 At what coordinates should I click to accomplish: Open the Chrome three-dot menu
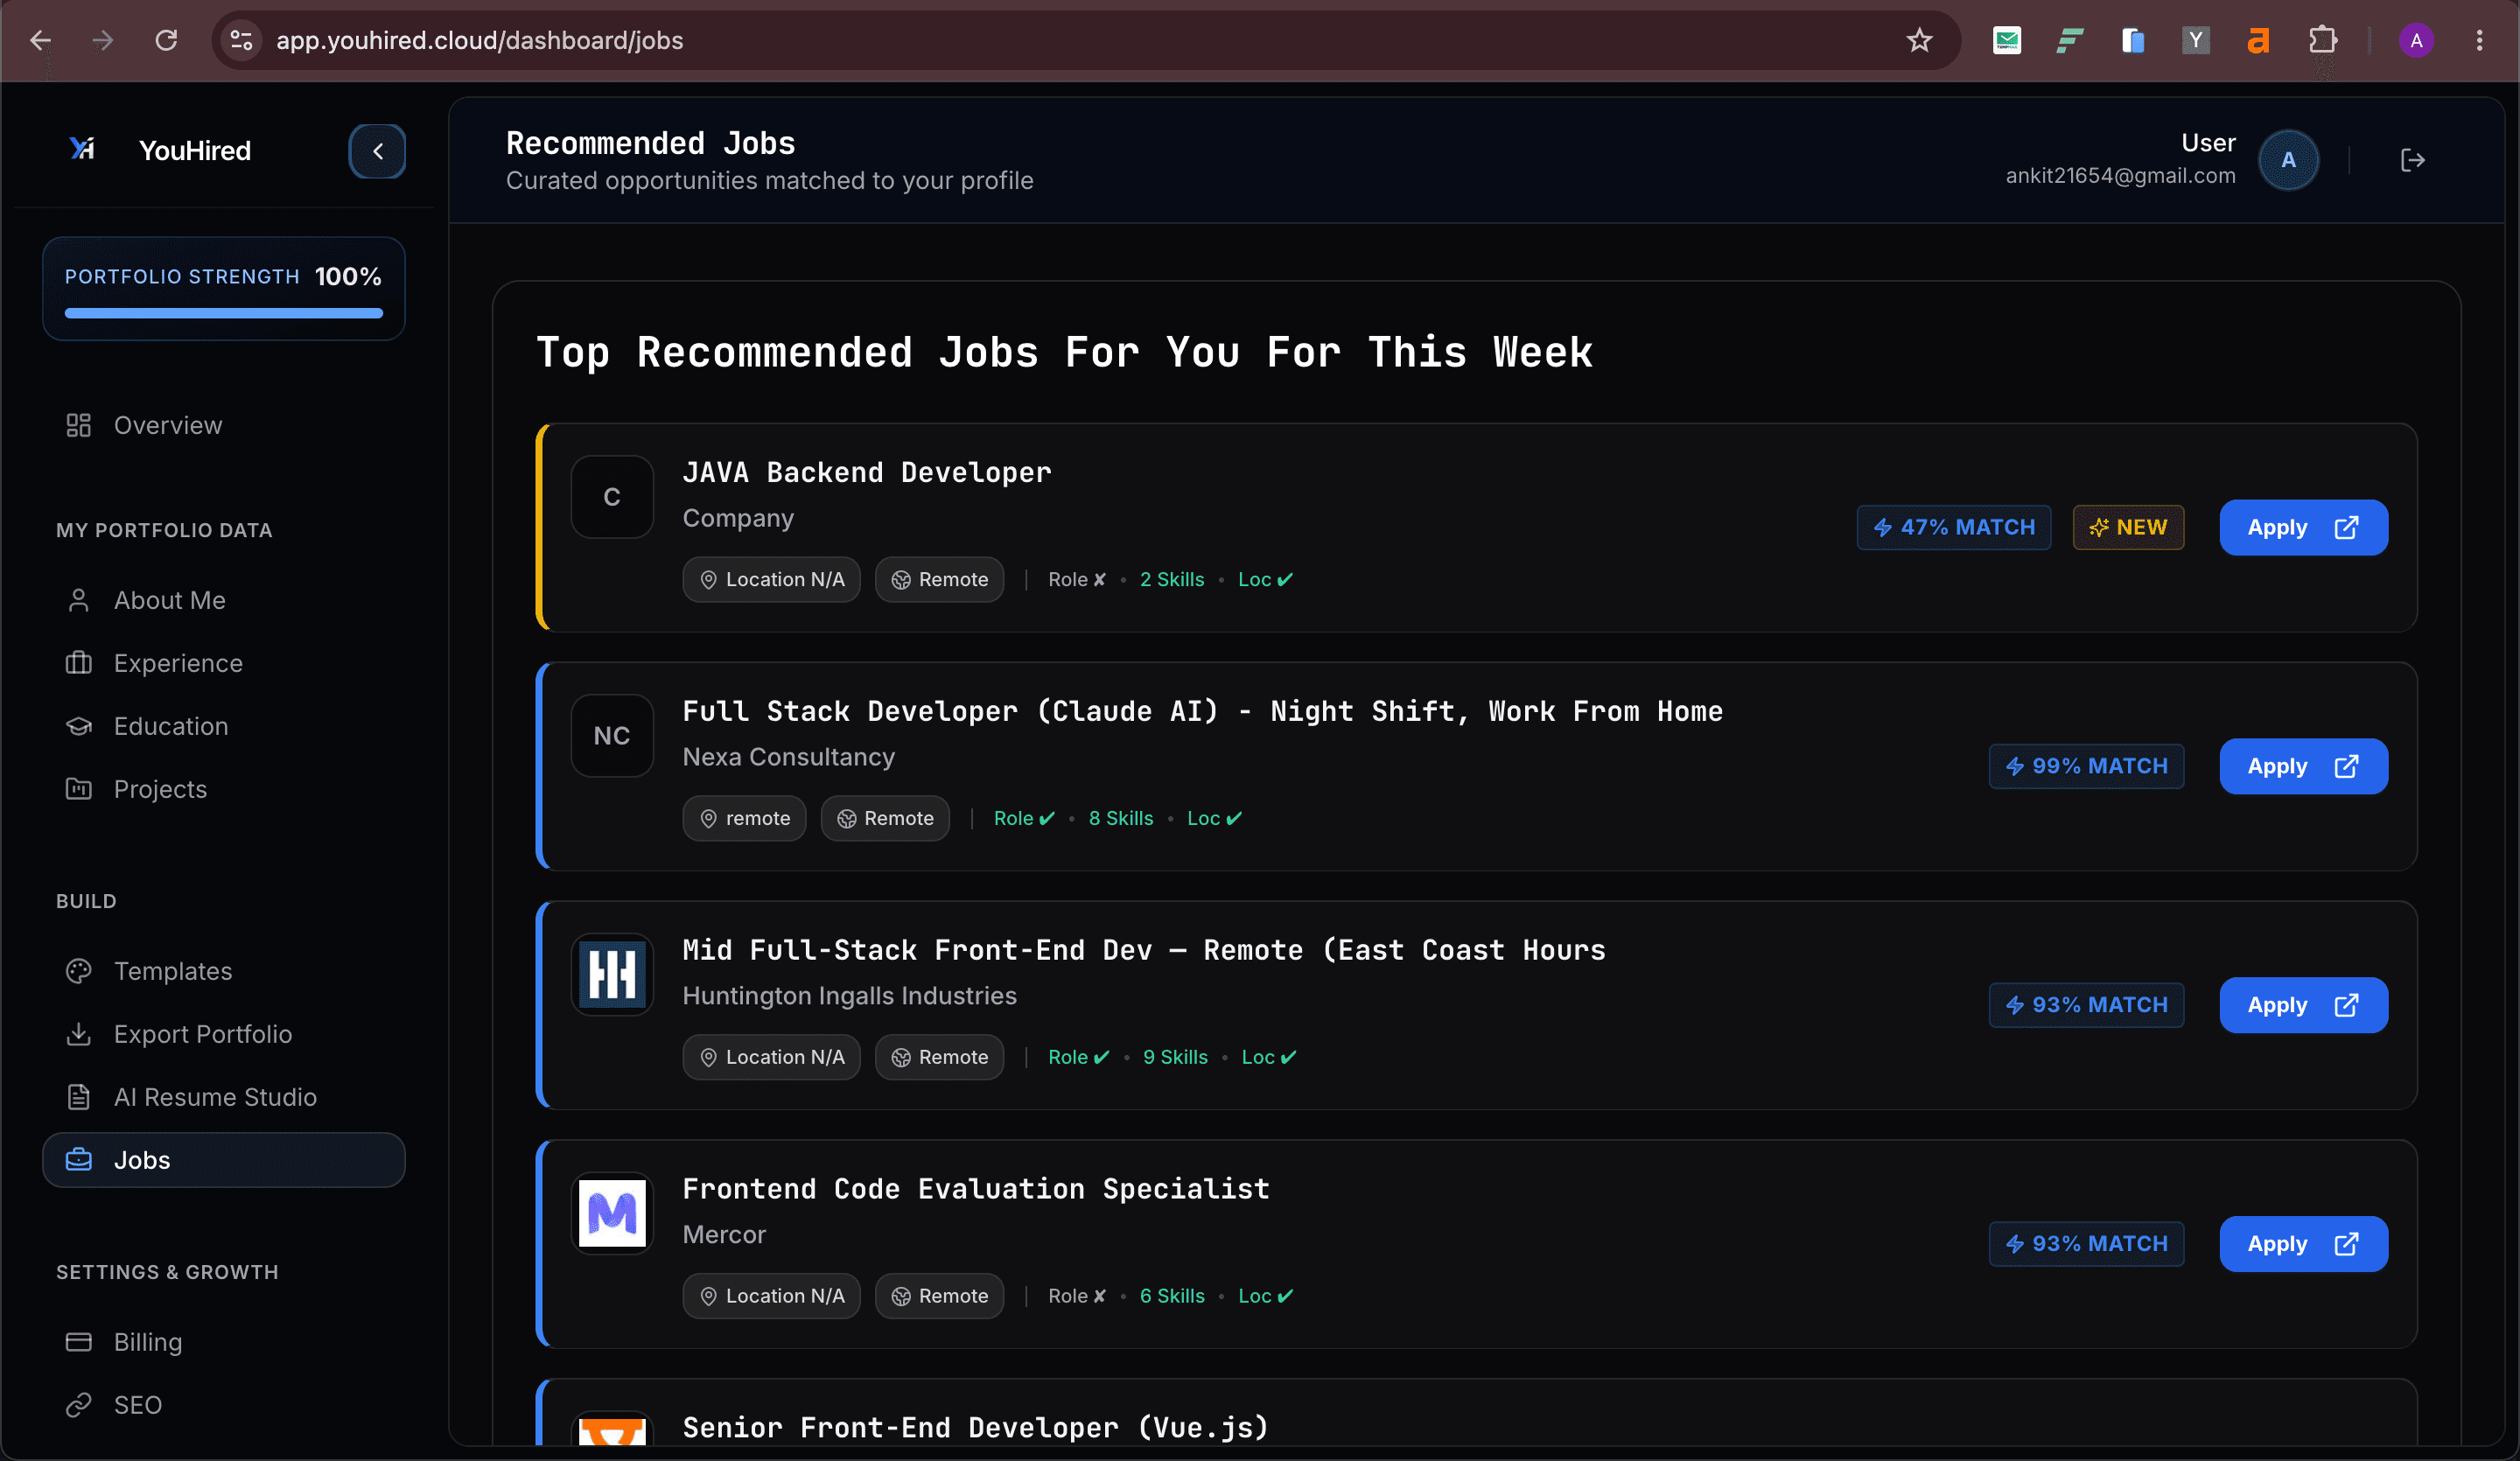pyautogui.click(x=2479, y=40)
